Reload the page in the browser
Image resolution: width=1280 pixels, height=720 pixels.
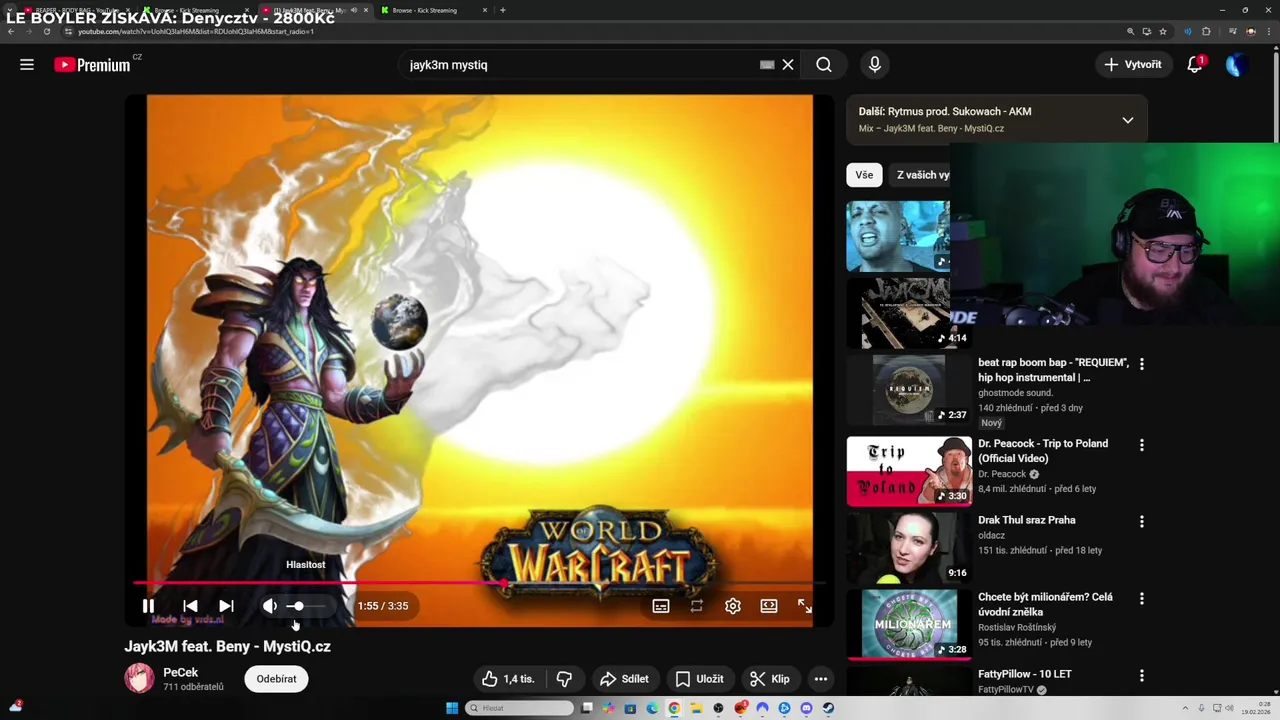pos(46,31)
